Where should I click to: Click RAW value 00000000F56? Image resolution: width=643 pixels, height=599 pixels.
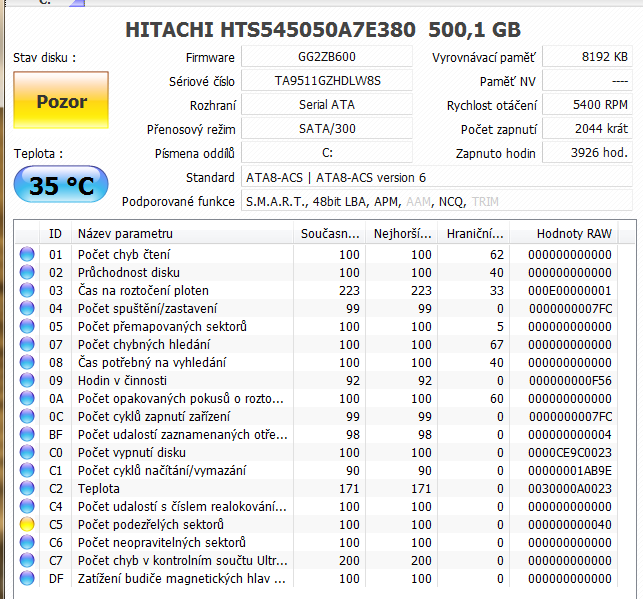pyautogui.click(x=570, y=381)
